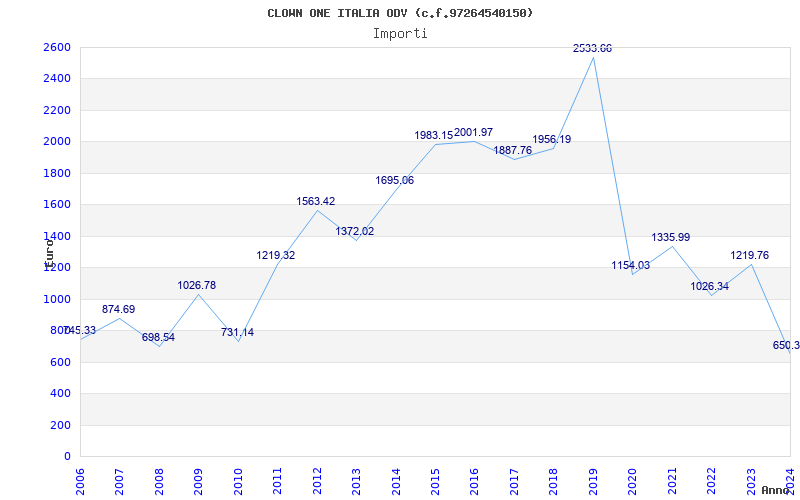Screen dimensions: 800x500
Task: Click the 2017 x-axis year label
Action: click(x=514, y=480)
